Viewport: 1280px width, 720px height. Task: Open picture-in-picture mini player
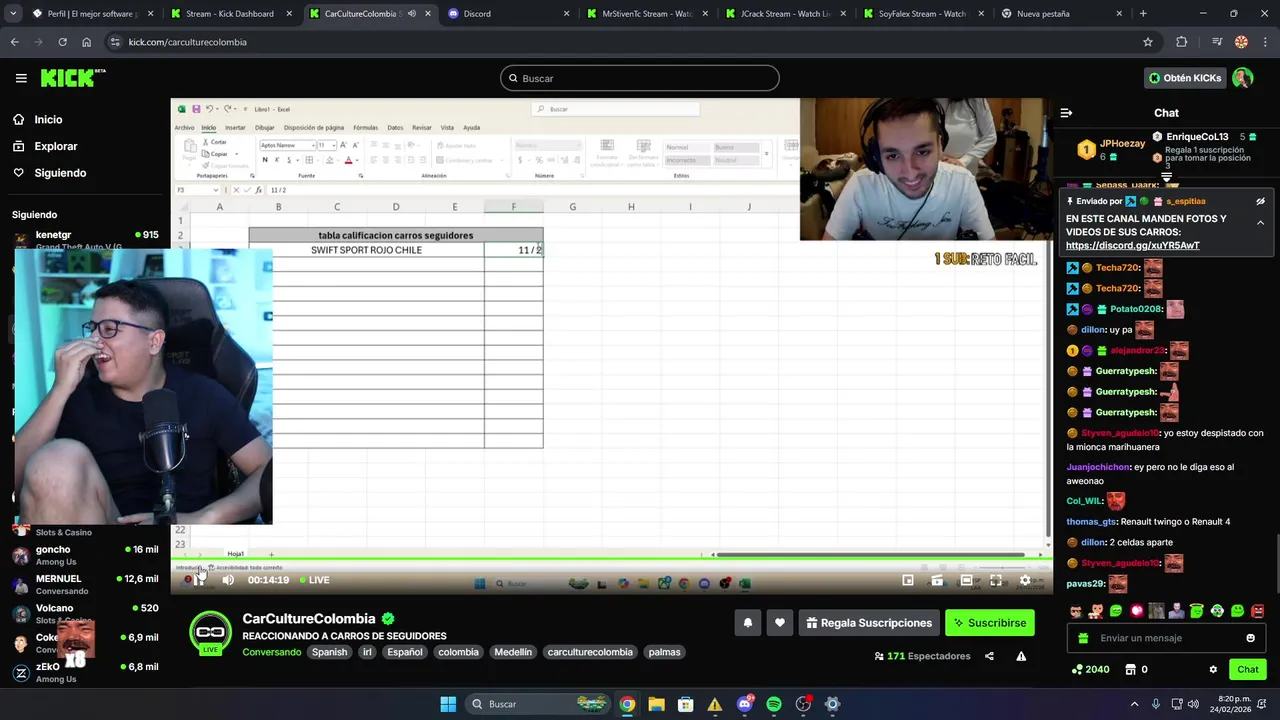908,580
